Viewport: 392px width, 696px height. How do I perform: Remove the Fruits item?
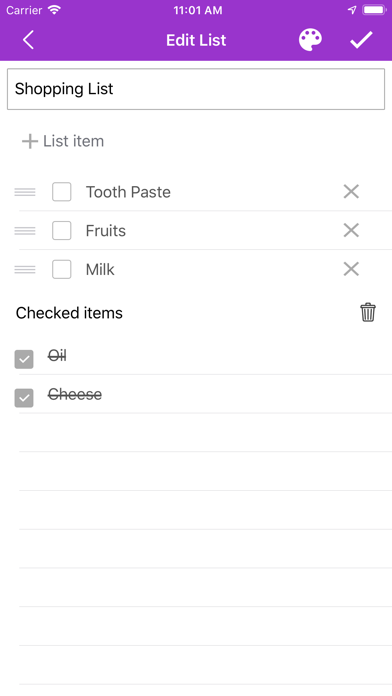click(351, 230)
